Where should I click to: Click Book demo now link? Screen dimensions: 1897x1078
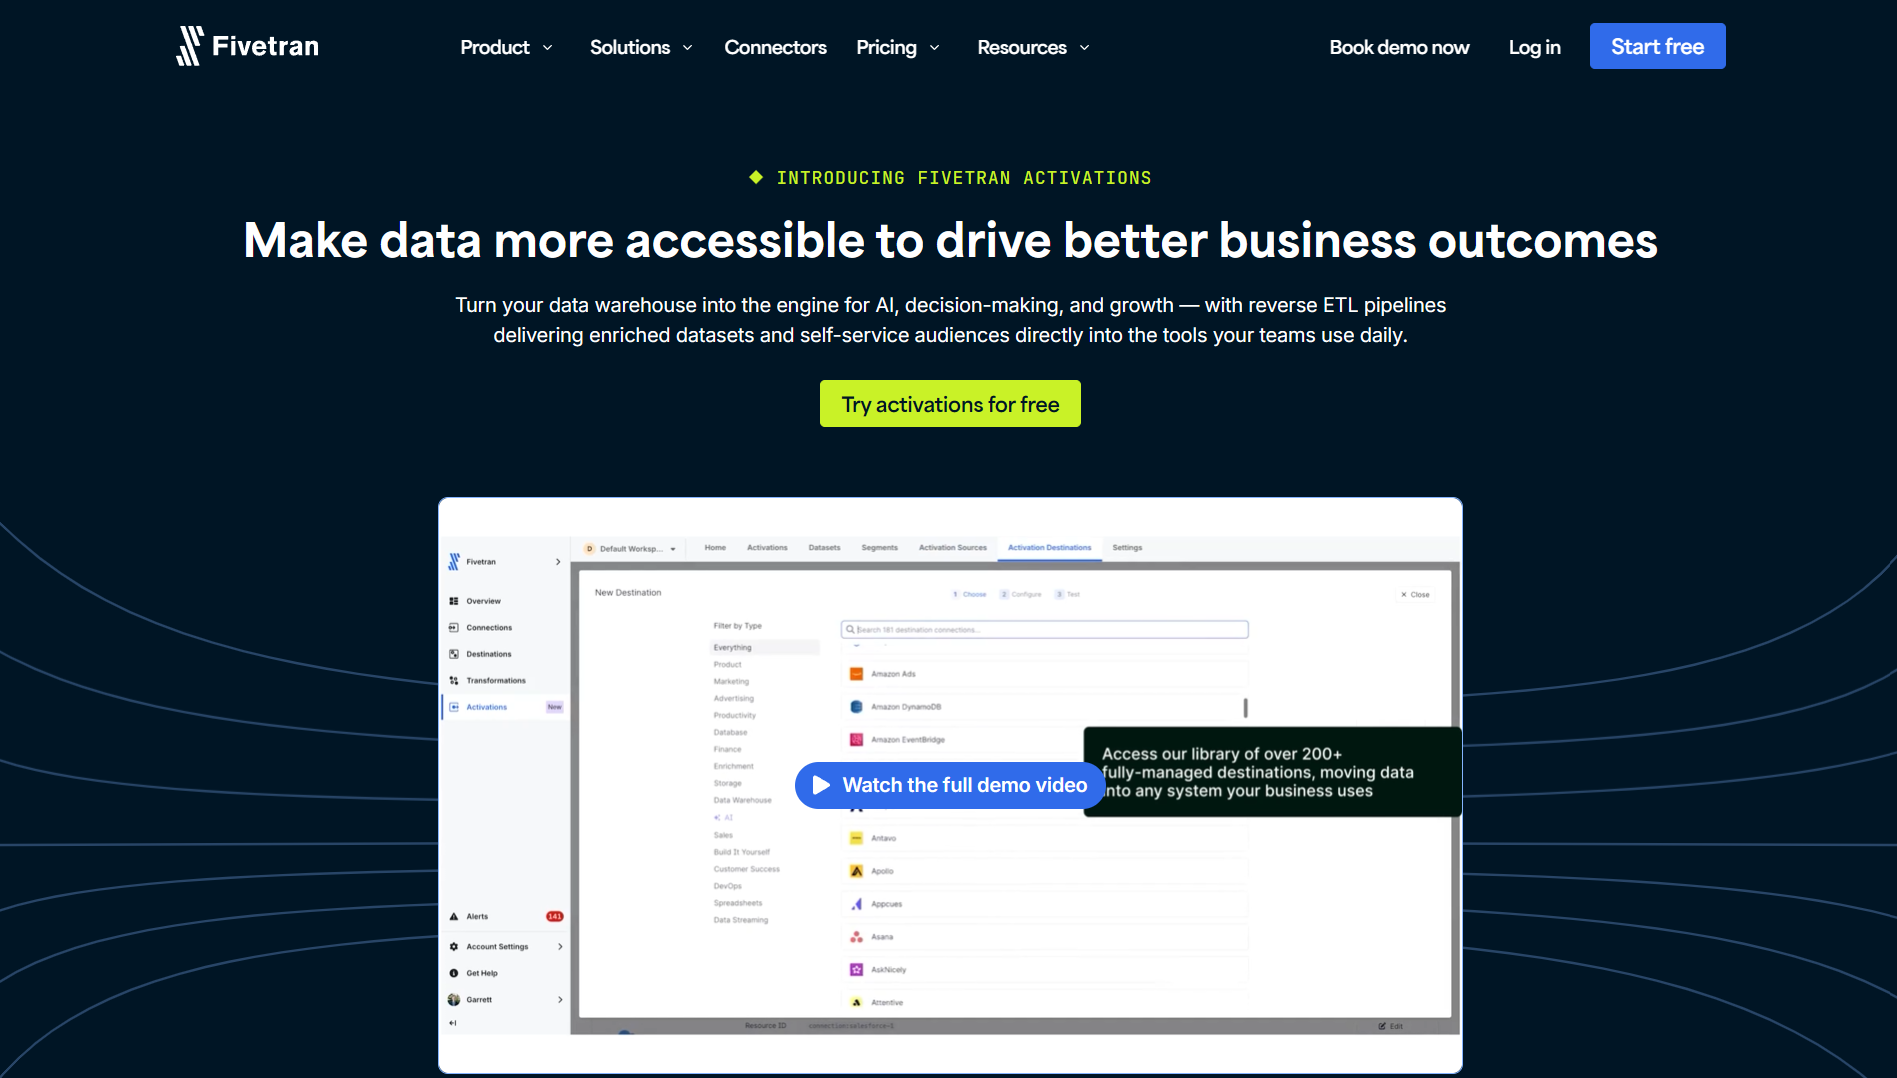coord(1399,47)
